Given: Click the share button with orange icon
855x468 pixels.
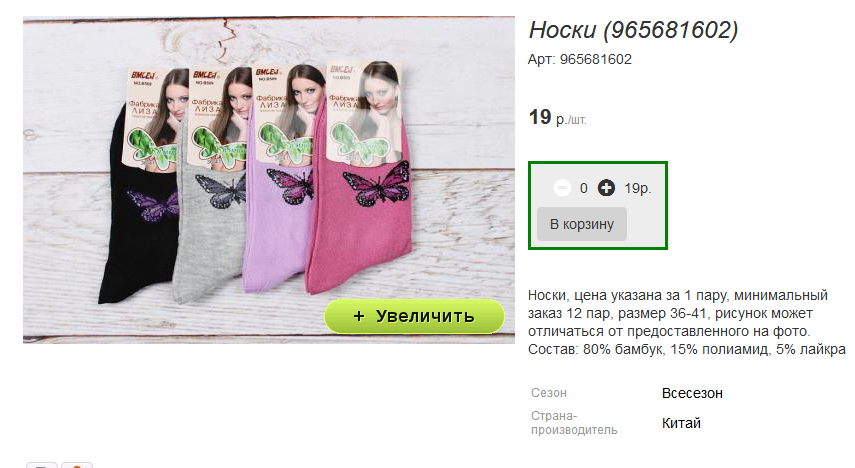Looking at the screenshot, I should click(77, 465).
